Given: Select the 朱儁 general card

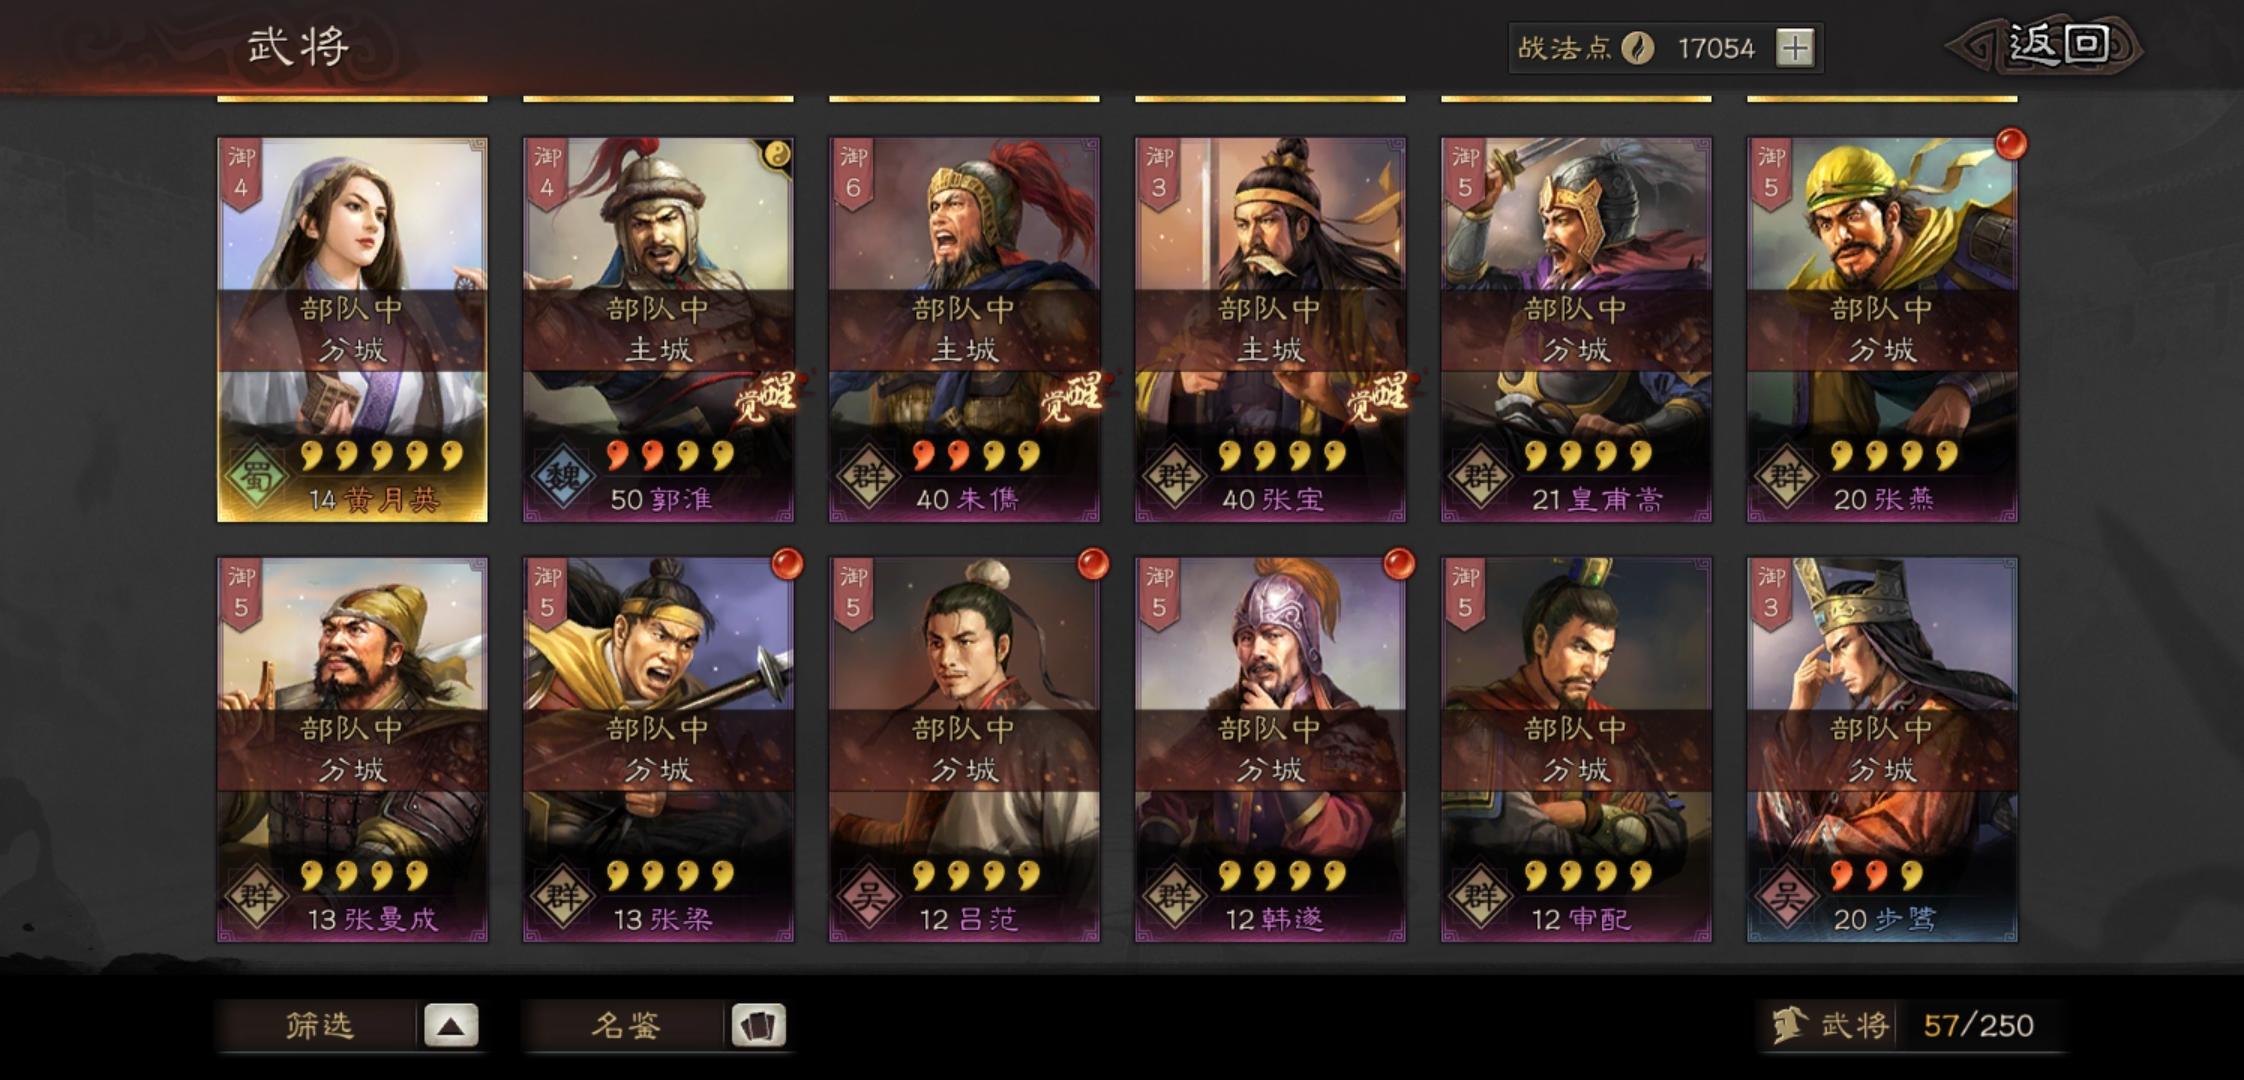Looking at the screenshot, I should click(964, 330).
